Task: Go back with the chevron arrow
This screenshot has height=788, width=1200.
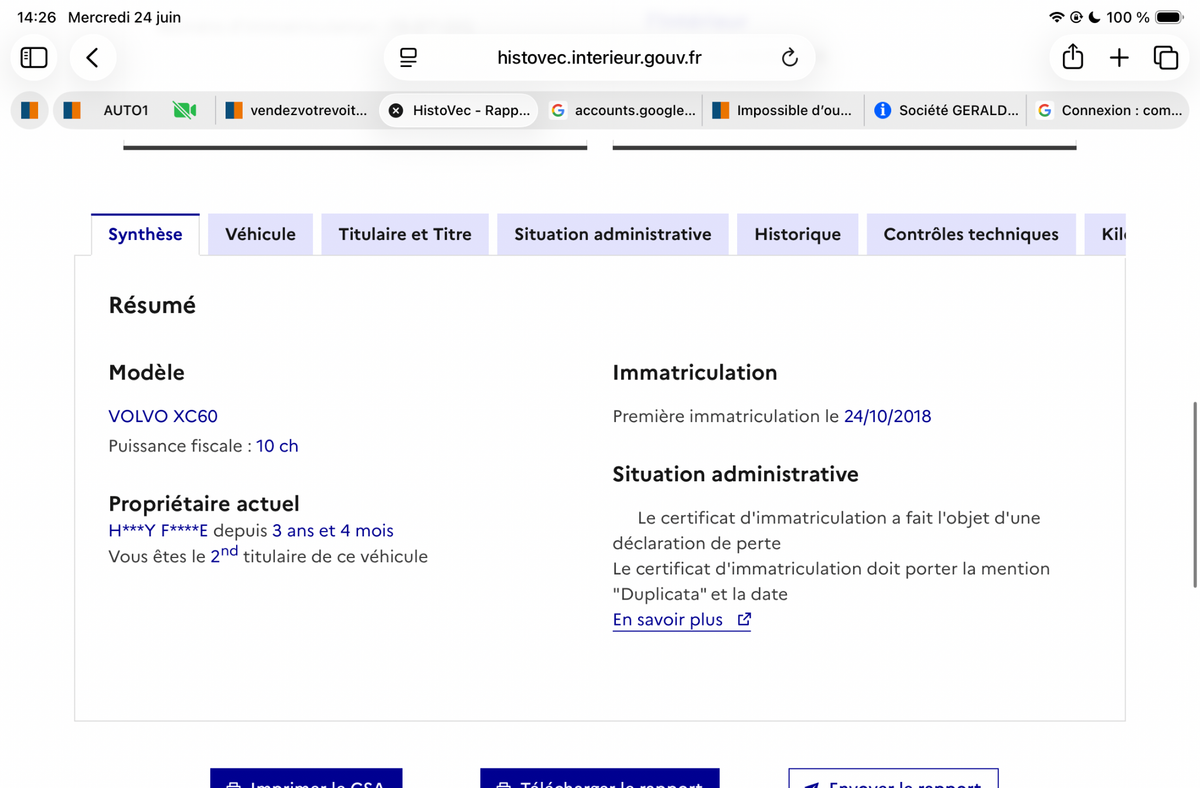Action: 93,58
